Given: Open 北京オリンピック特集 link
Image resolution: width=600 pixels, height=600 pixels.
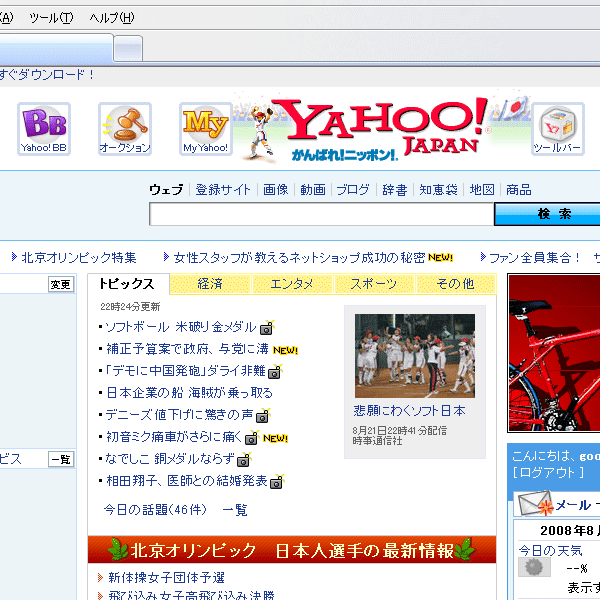Looking at the screenshot, I should tap(78, 258).
